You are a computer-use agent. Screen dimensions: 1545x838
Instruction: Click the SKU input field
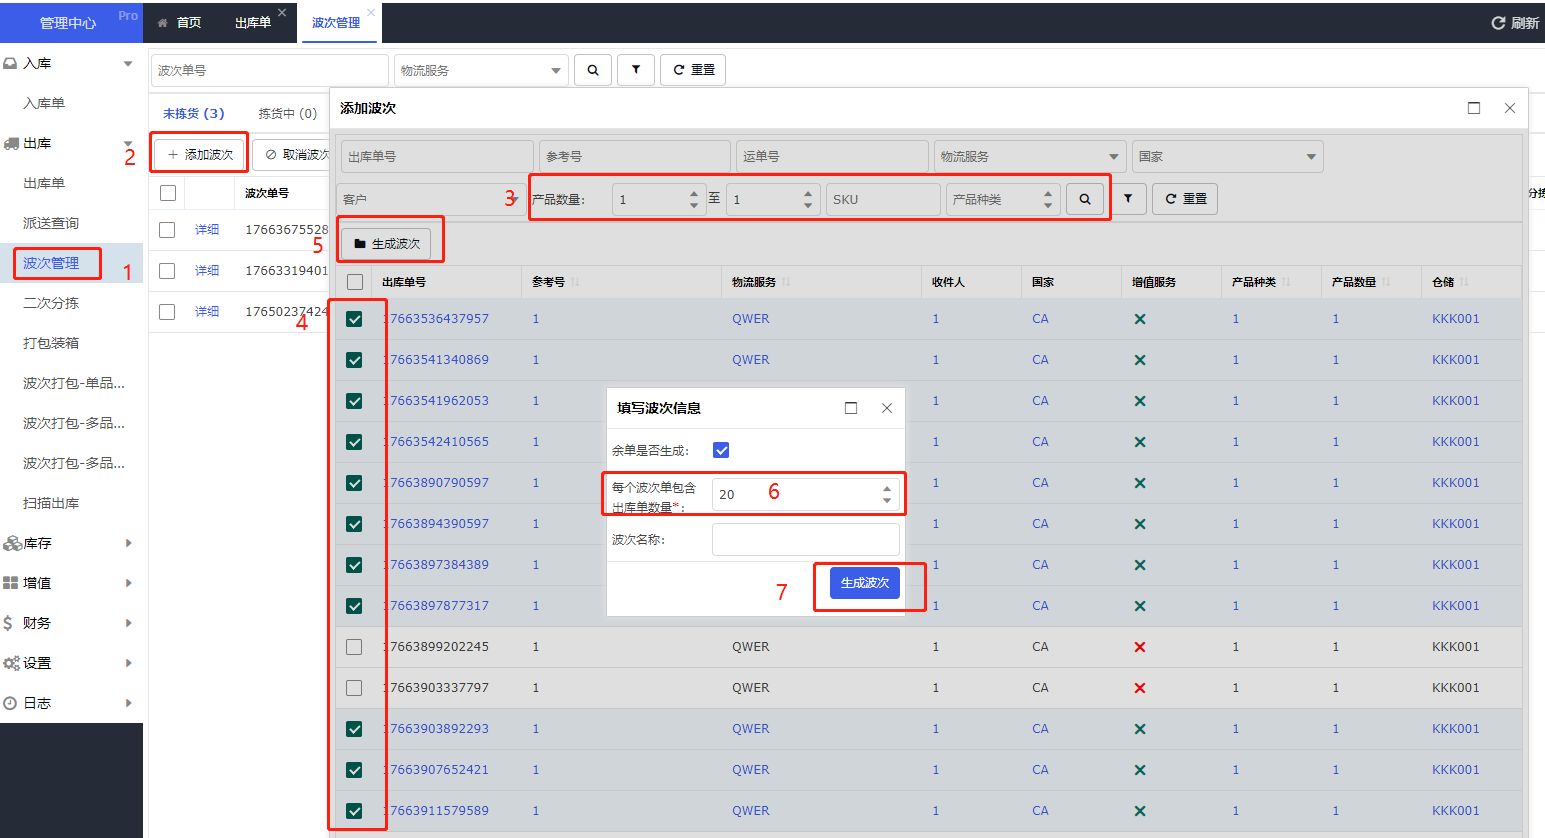tap(883, 199)
